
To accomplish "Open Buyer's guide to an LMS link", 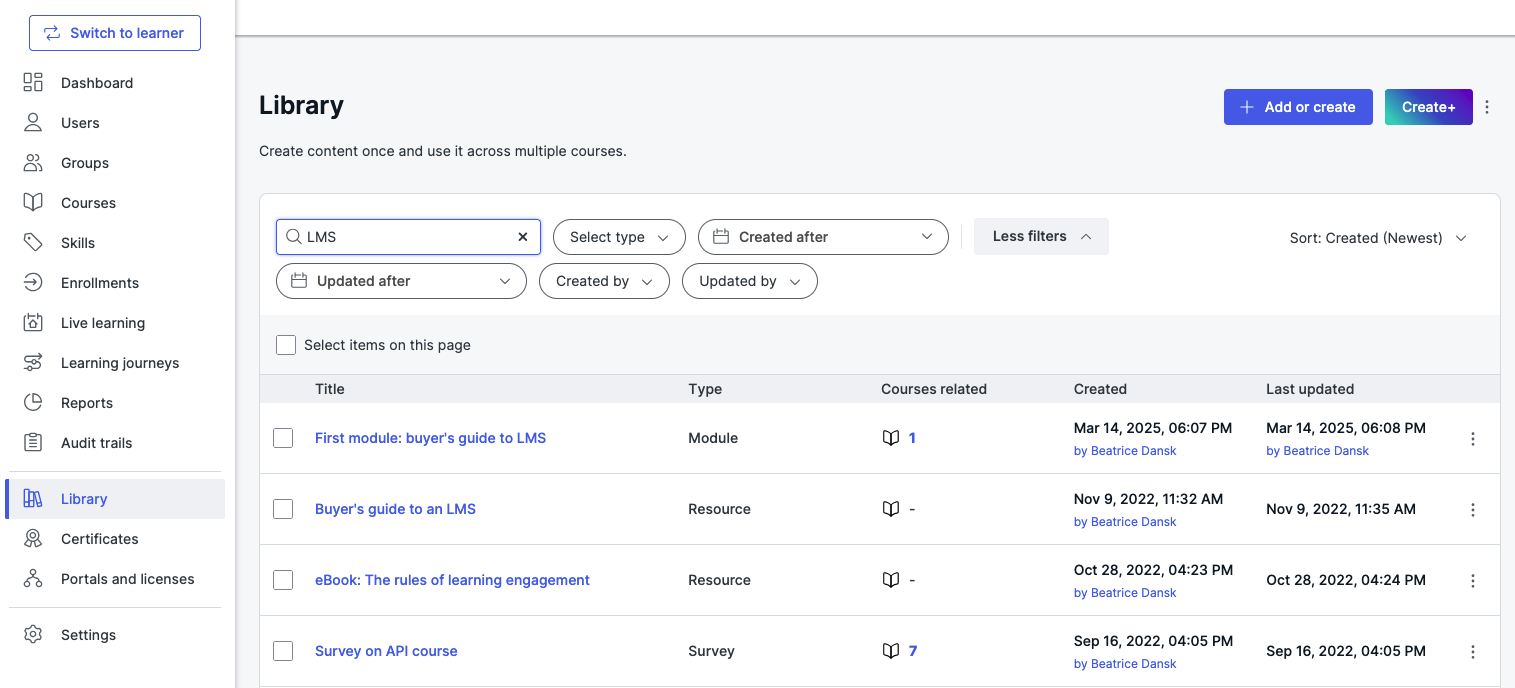I will (395, 509).
